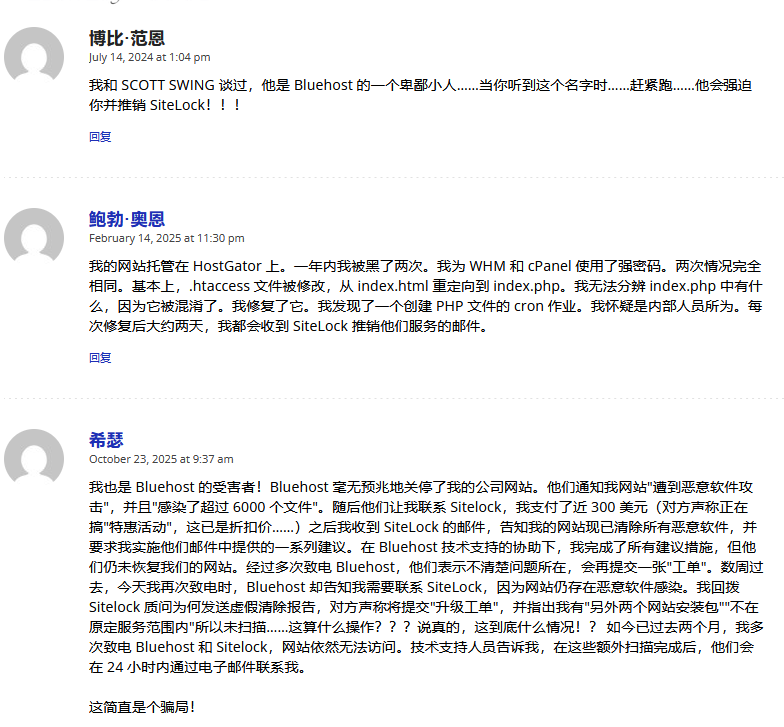Click the line mentioning 升级工单
The width and height of the screenshot is (784, 727).
pyautogui.click(x=424, y=607)
